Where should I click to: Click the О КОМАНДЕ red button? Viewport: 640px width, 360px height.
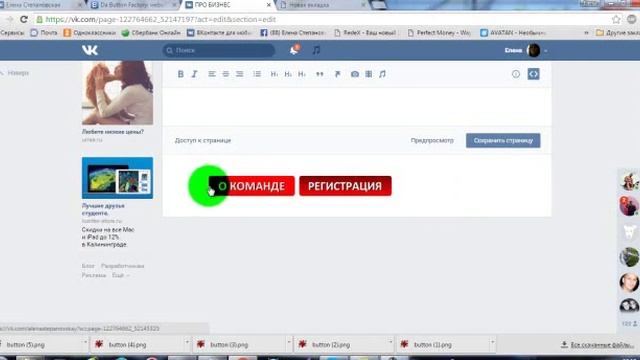pyautogui.click(x=251, y=186)
